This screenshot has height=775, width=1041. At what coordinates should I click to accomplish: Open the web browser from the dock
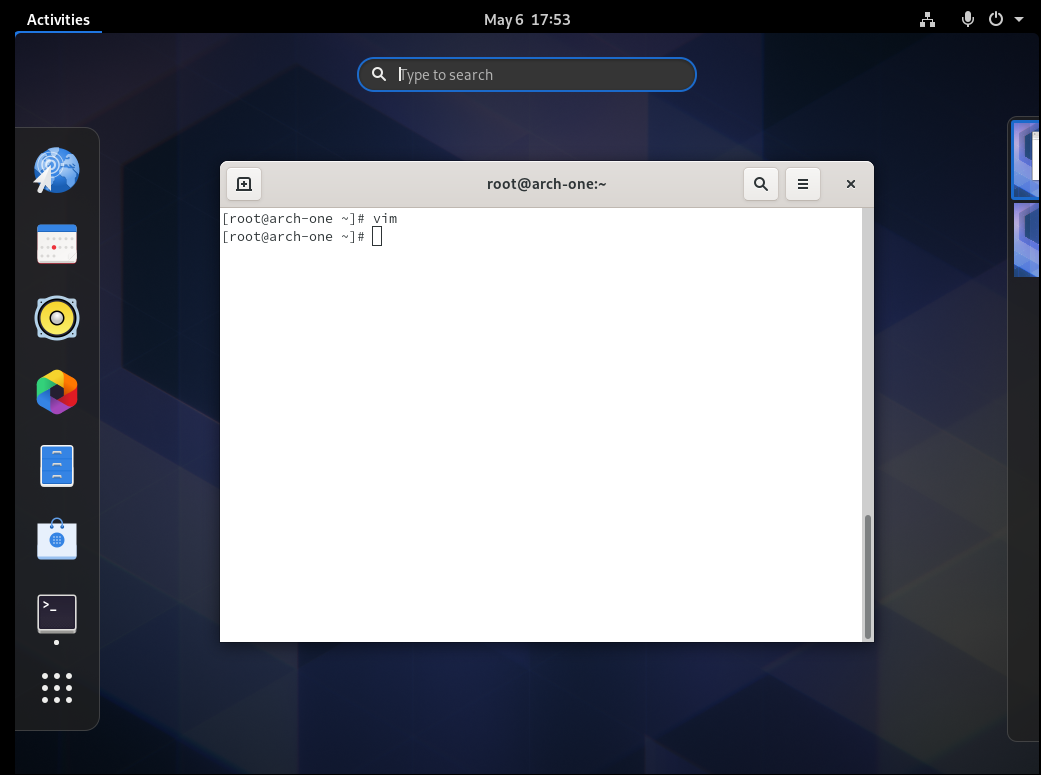(x=56, y=171)
